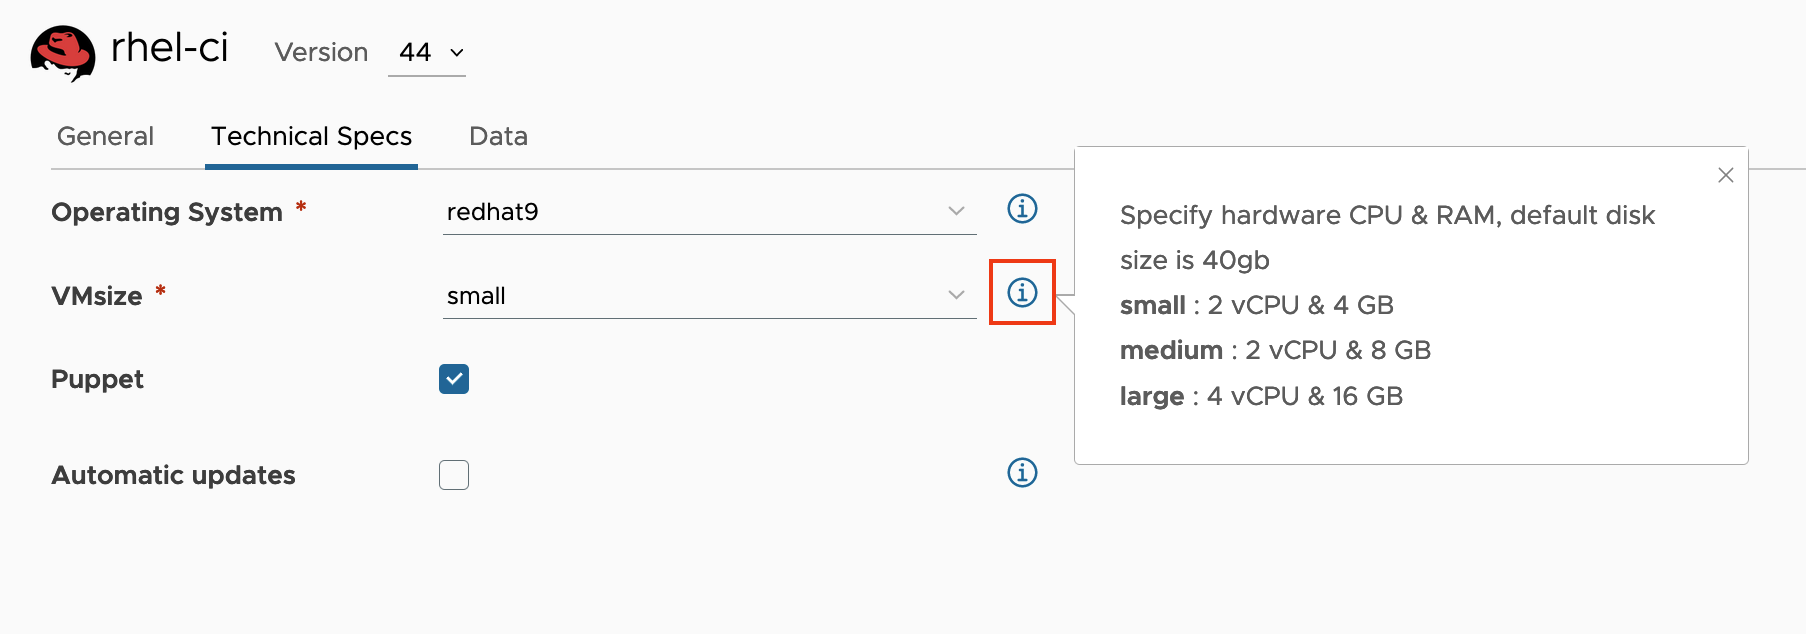The image size is (1806, 634).
Task: Click the Operating System field label
Action: pos(167,212)
